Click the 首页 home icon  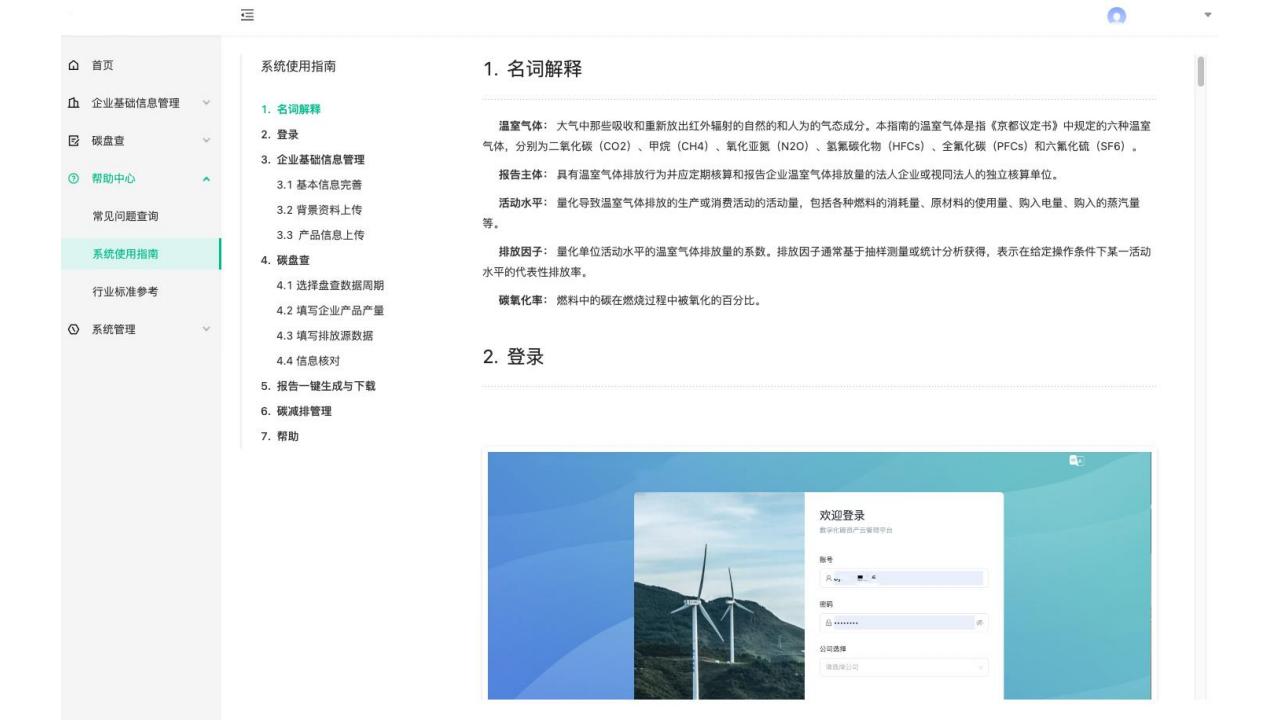[x=74, y=65]
